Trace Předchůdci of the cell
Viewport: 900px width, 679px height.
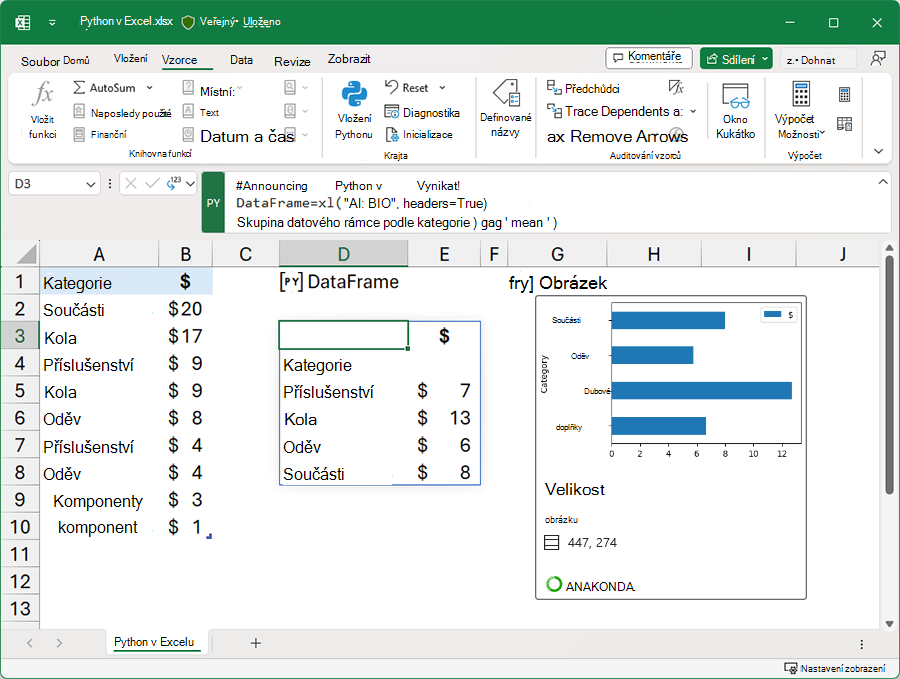coord(583,88)
